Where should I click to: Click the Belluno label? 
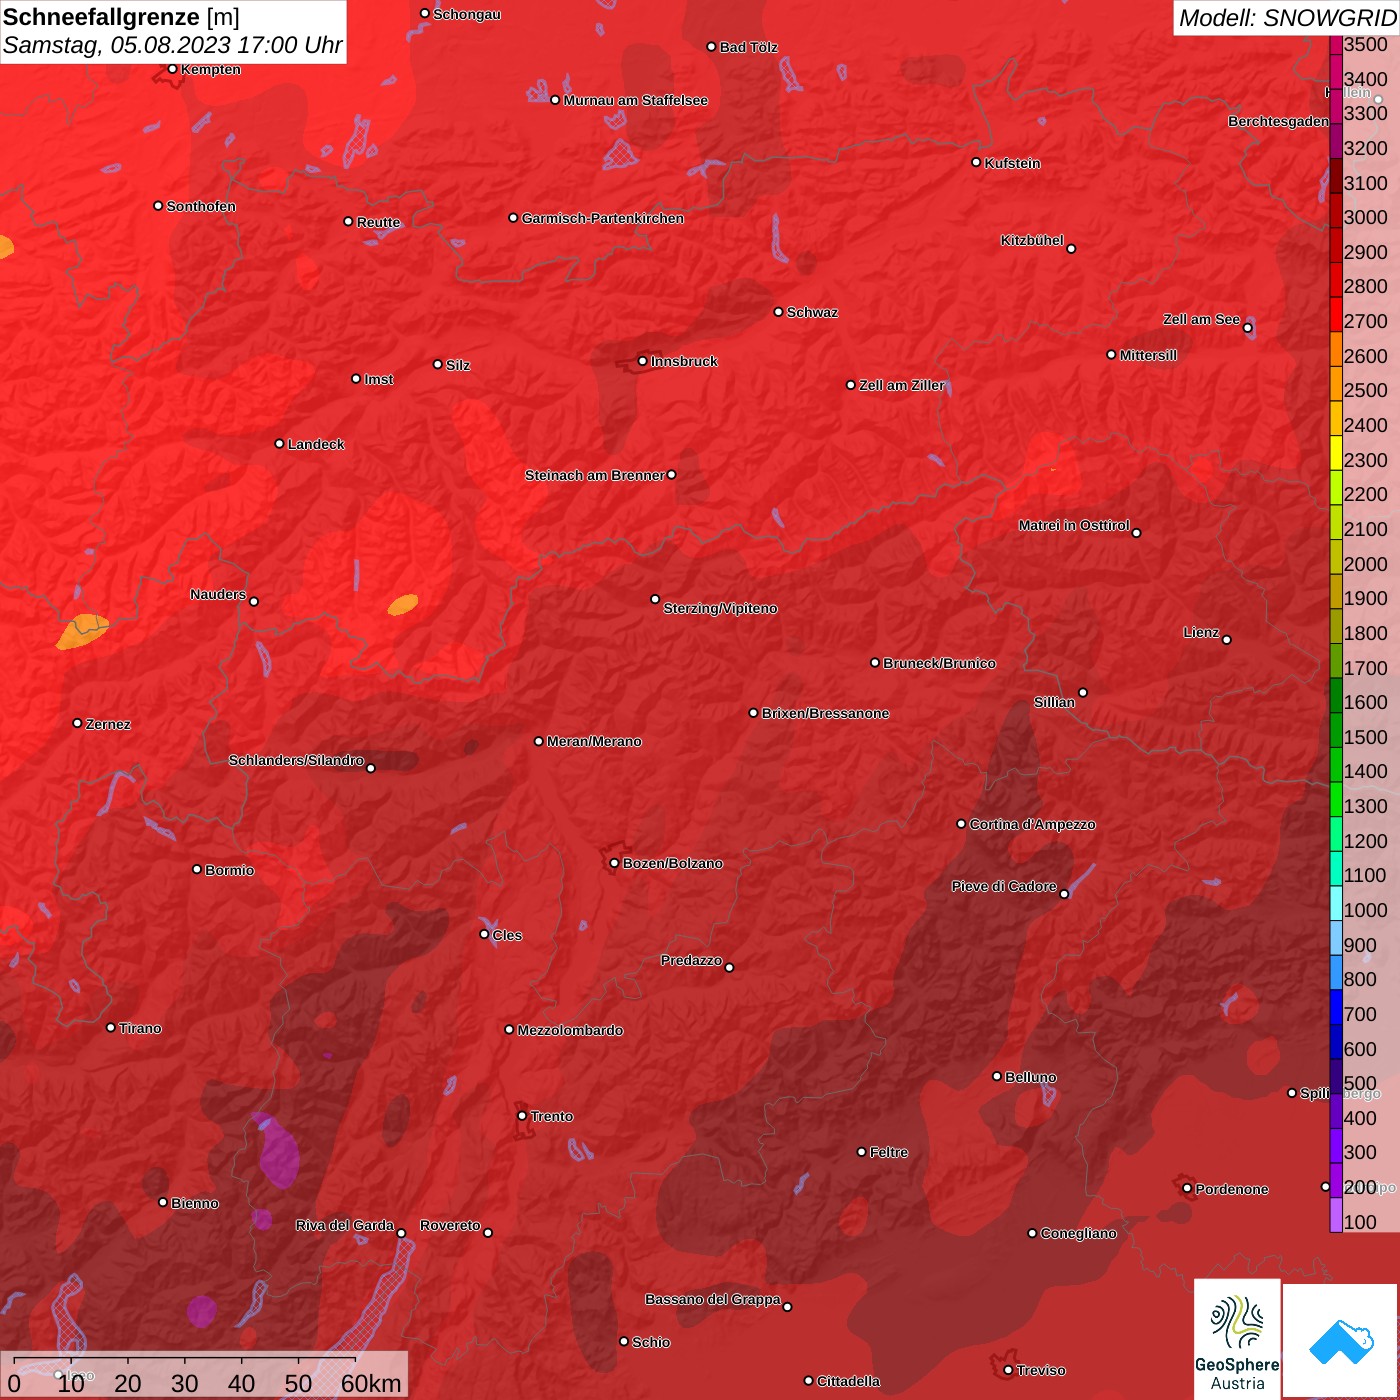pos(1030,1077)
